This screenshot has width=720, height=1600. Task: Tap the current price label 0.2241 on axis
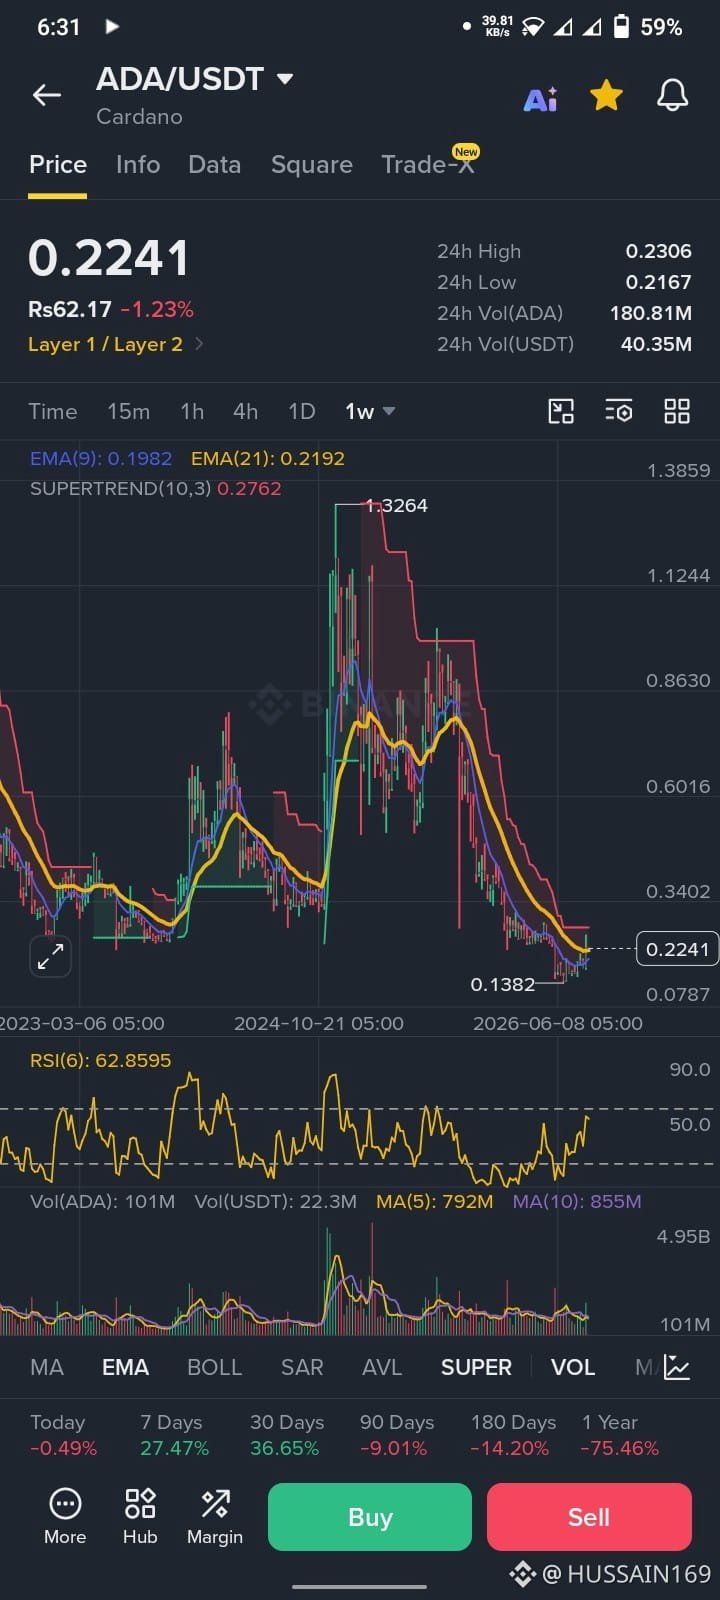[677, 949]
